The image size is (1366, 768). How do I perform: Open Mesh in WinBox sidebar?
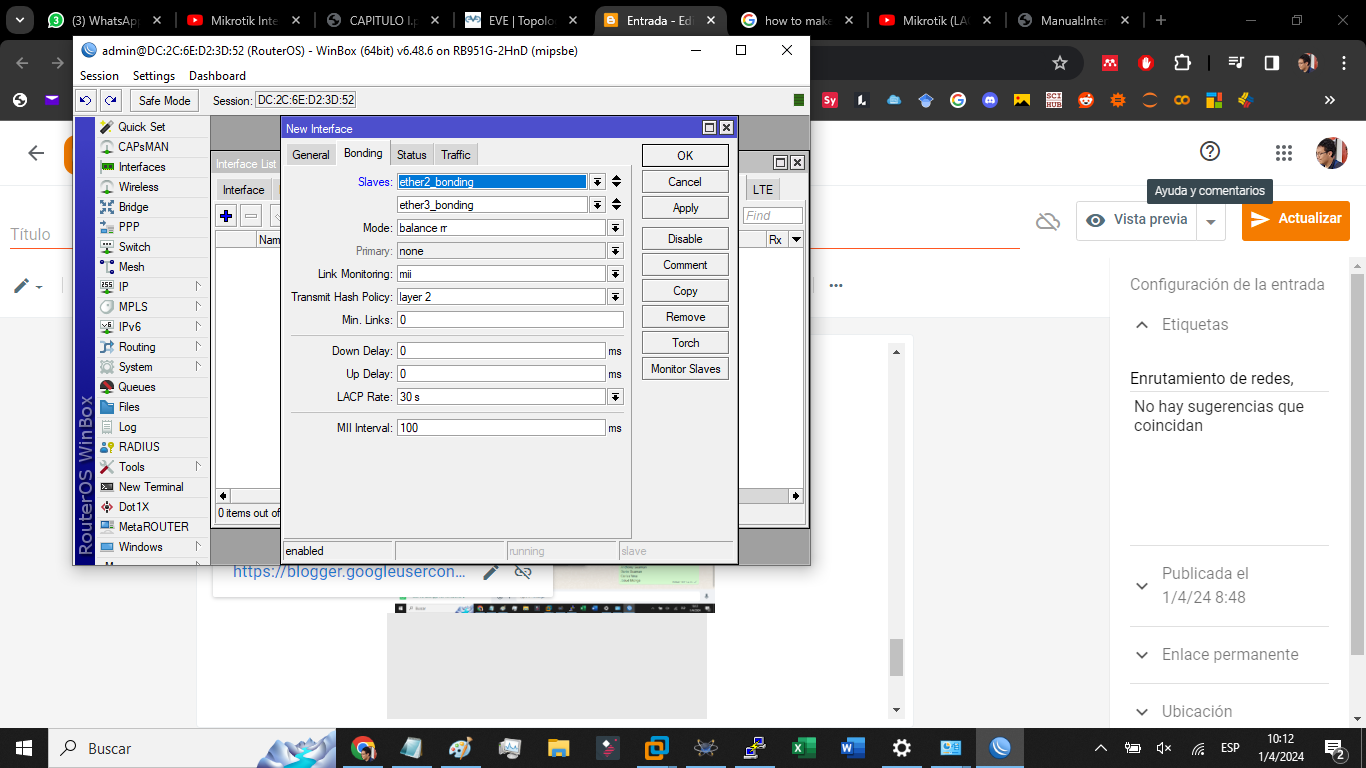pyautogui.click(x=131, y=267)
